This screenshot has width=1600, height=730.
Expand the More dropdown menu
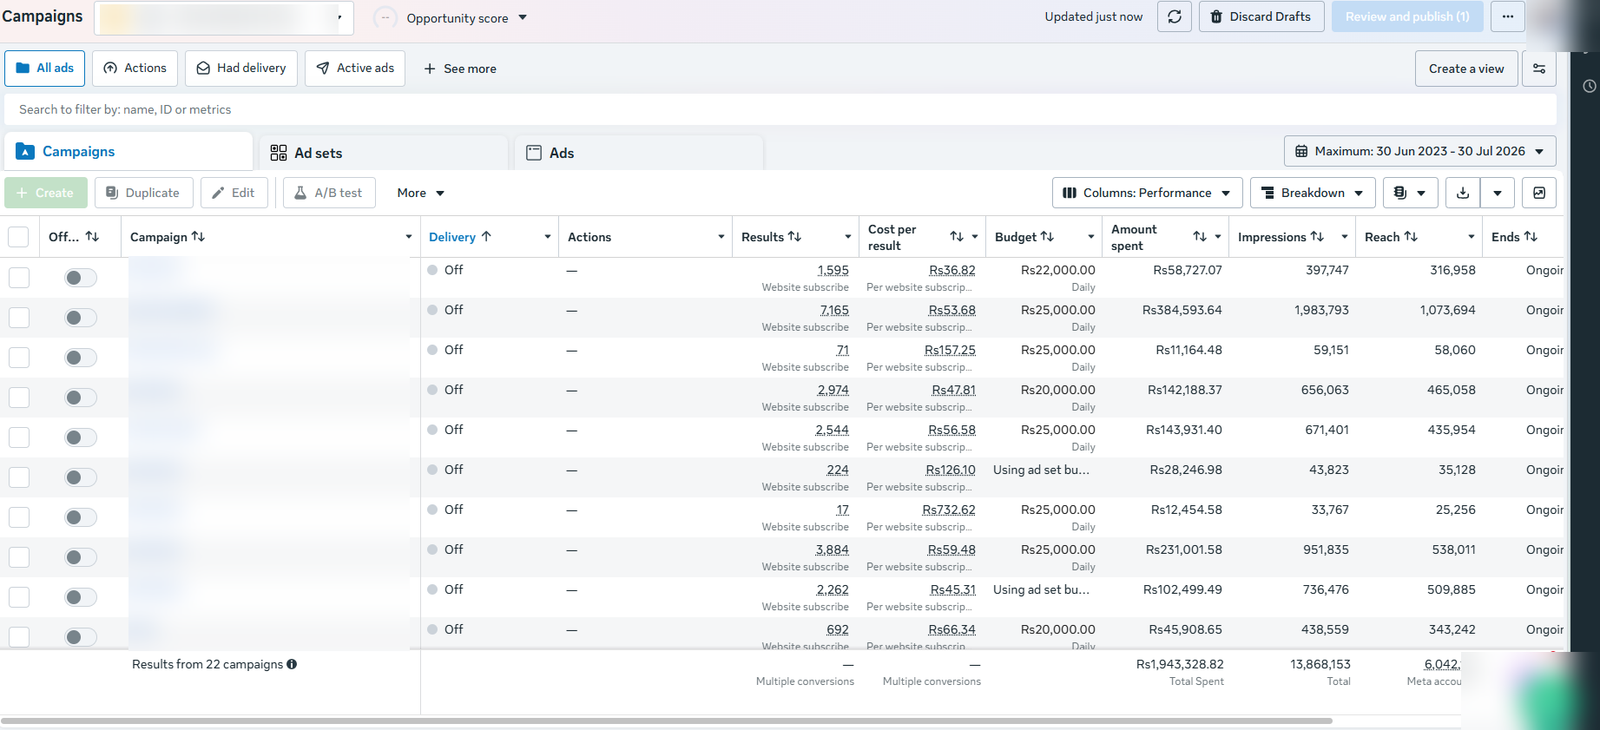[420, 193]
